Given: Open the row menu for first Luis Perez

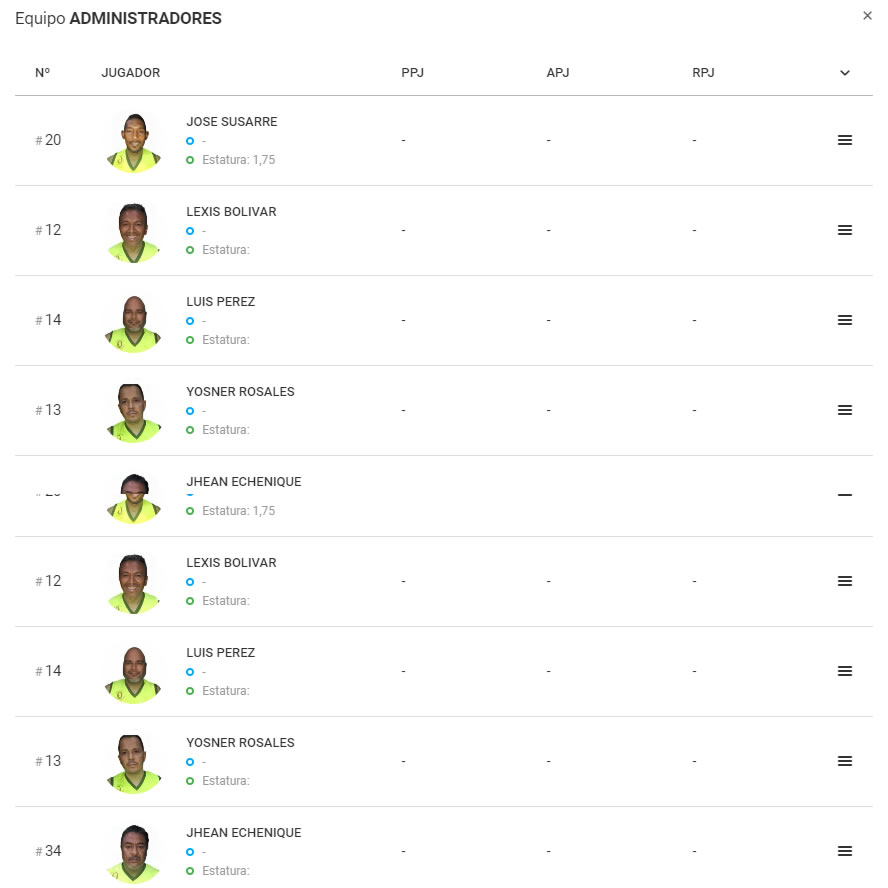Looking at the screenshot, I should pyautogui.click(x=844, y=320).
